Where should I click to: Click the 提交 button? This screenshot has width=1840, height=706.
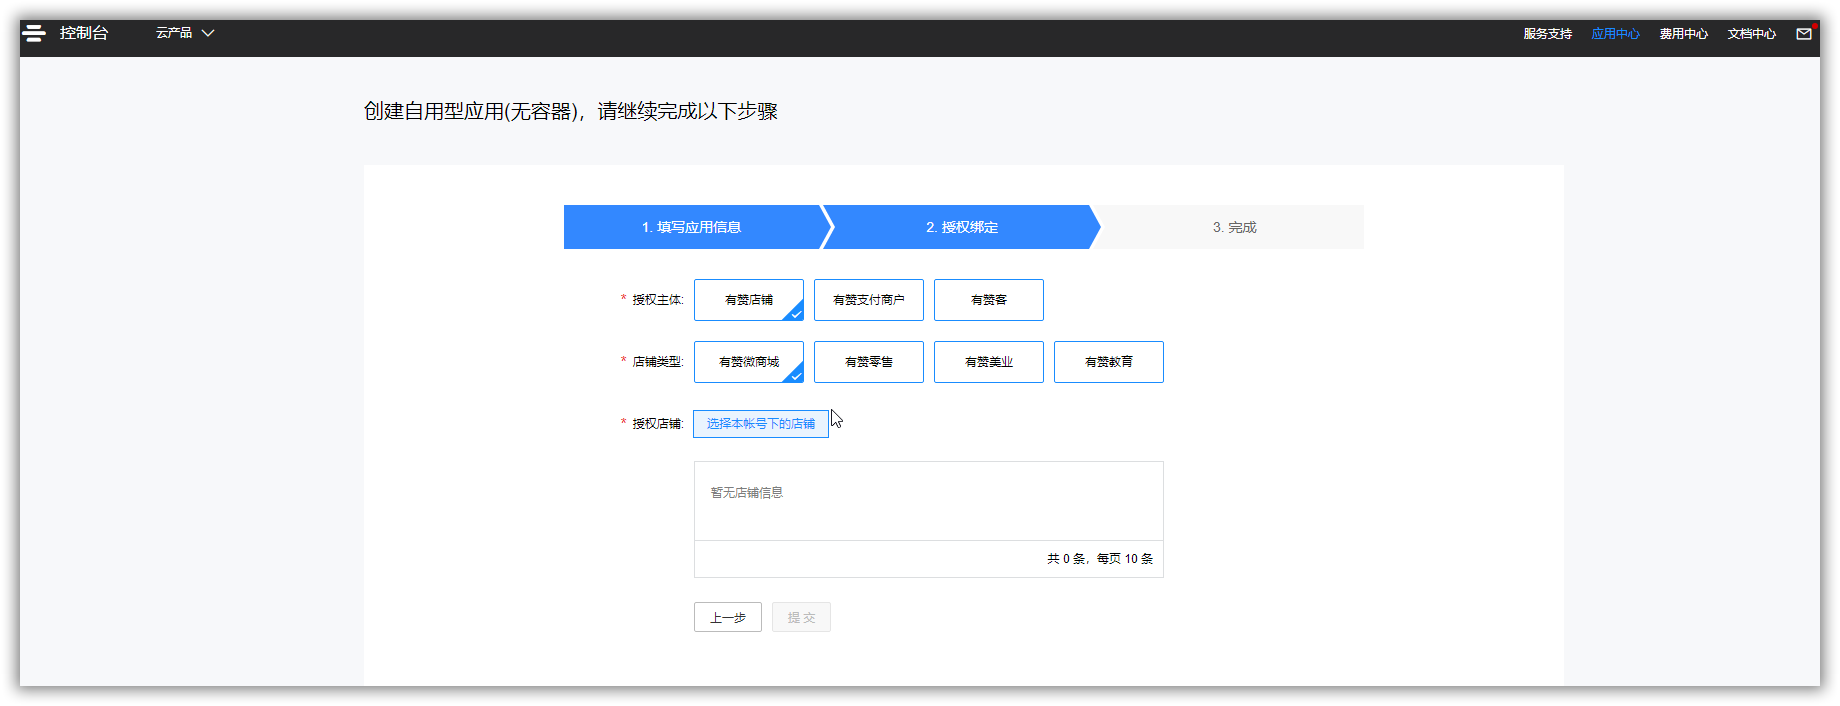pos(801,617)
